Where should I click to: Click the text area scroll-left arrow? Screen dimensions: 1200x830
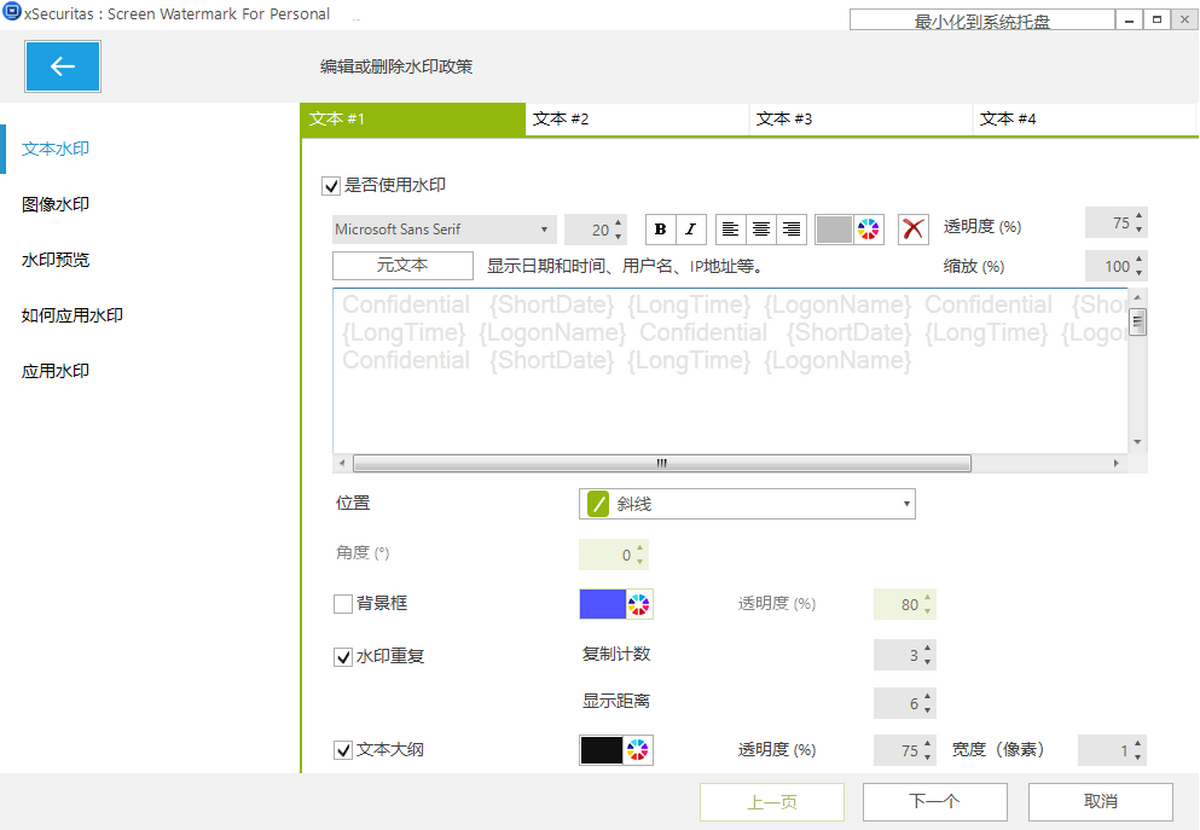click(342, 464)
